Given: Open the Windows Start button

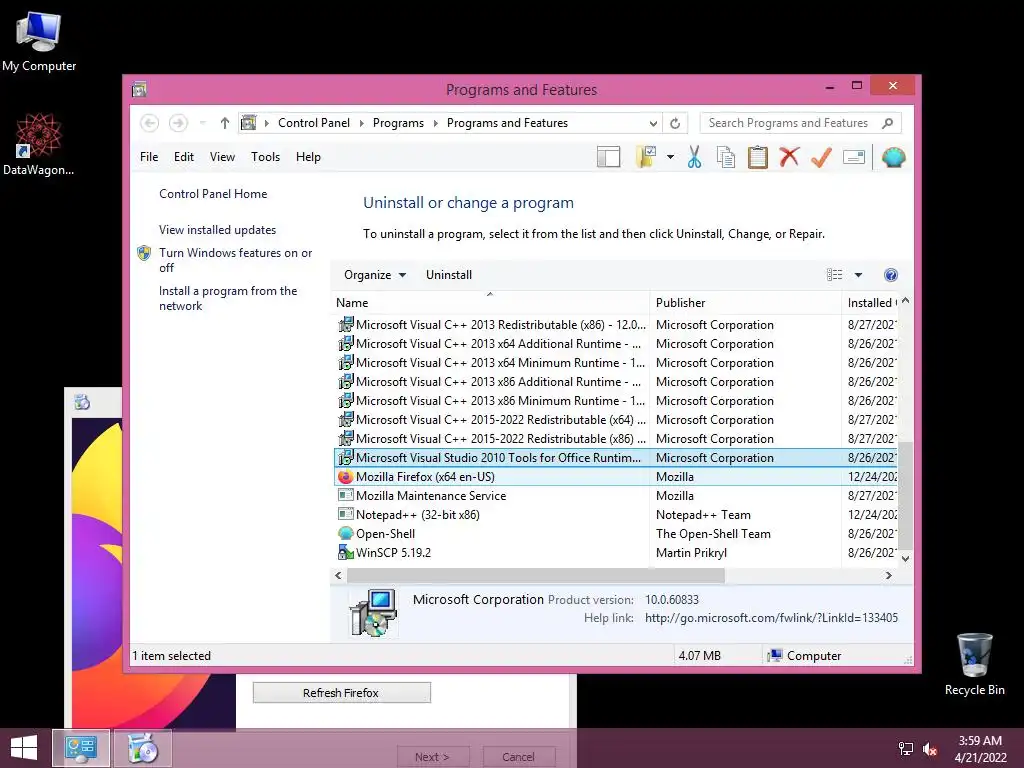Looking at the screenshot, I should 24,748.
